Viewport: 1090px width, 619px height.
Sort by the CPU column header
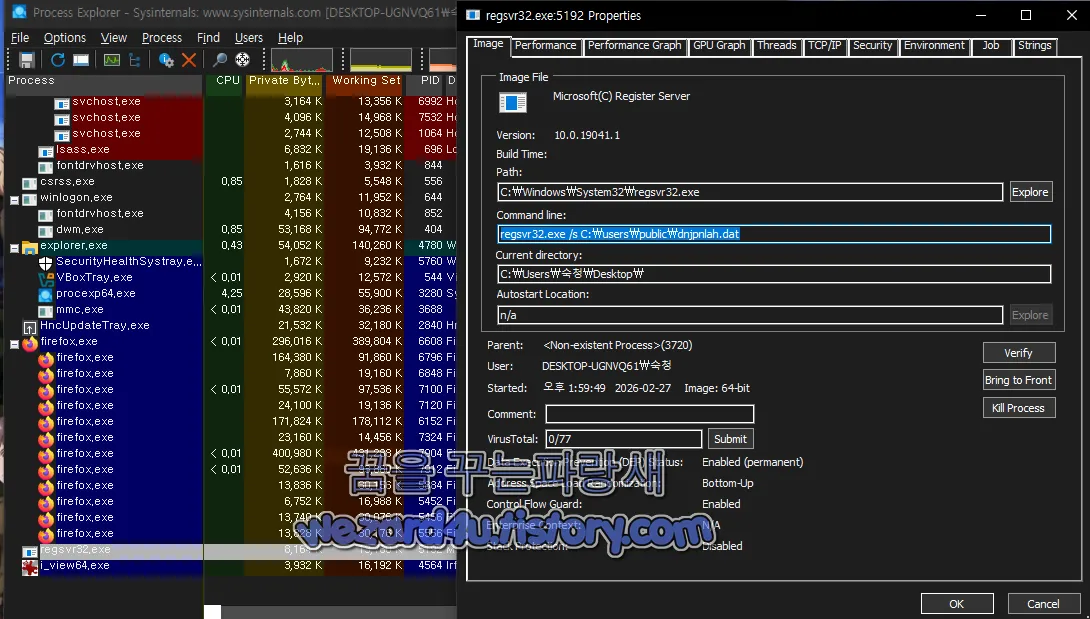point(225,81)
